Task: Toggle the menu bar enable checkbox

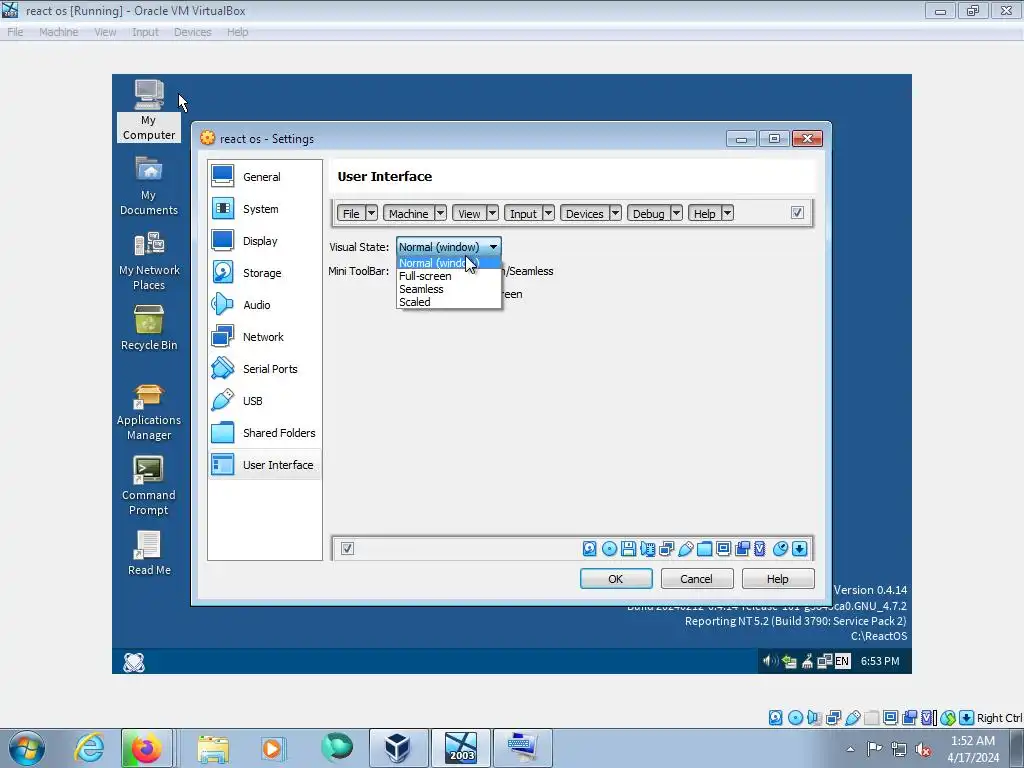Action: [797, 213]
